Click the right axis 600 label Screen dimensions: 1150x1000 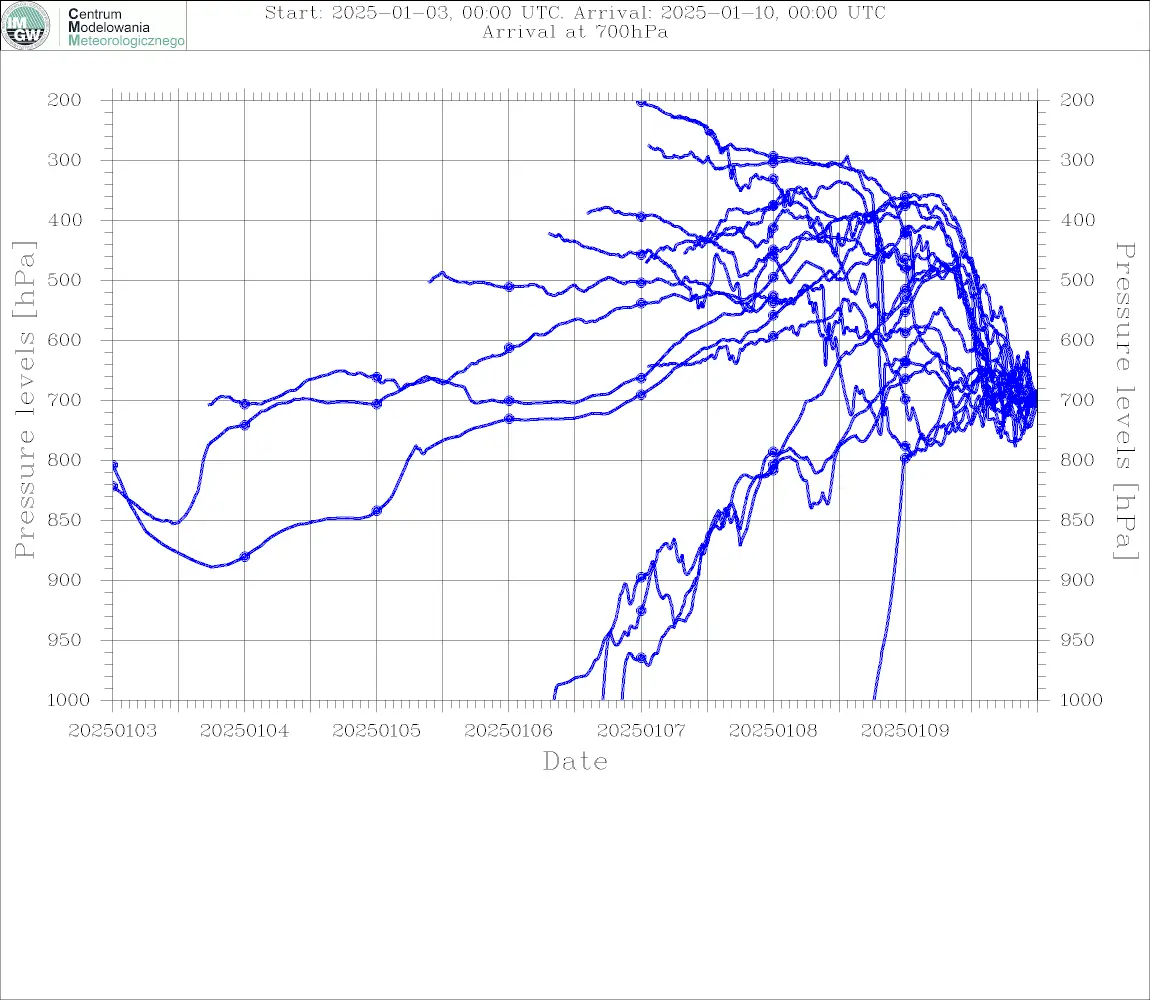point(1077,340)
